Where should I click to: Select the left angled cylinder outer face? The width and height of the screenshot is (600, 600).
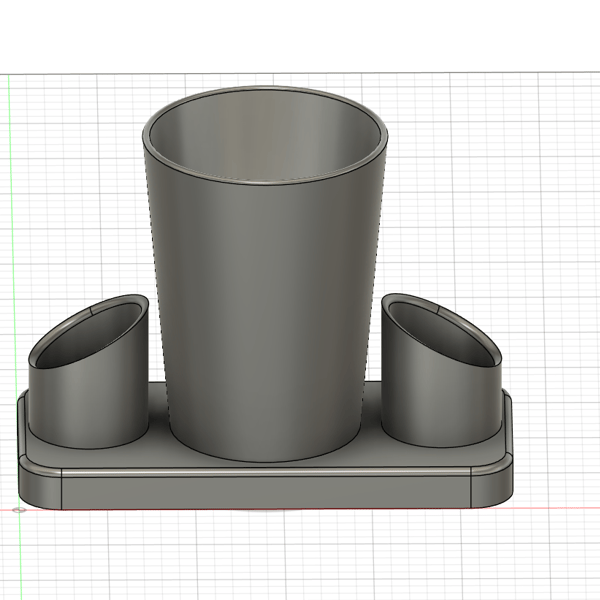pos(90,406)
